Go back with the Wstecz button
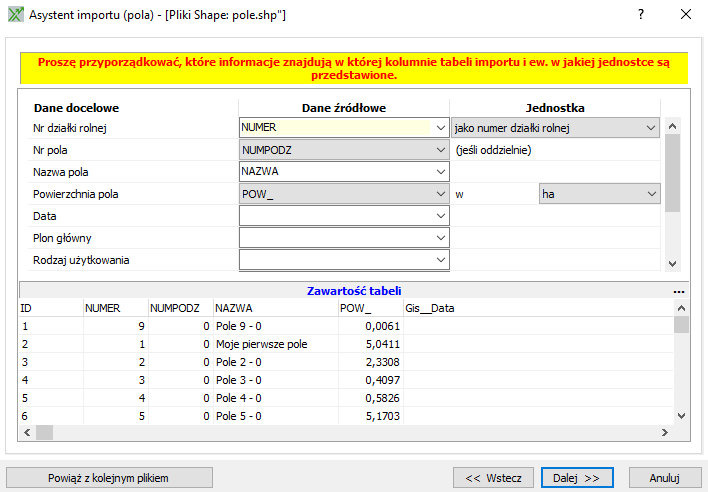The height and width of the screenshot is (492, 708). tap(493, 478)
